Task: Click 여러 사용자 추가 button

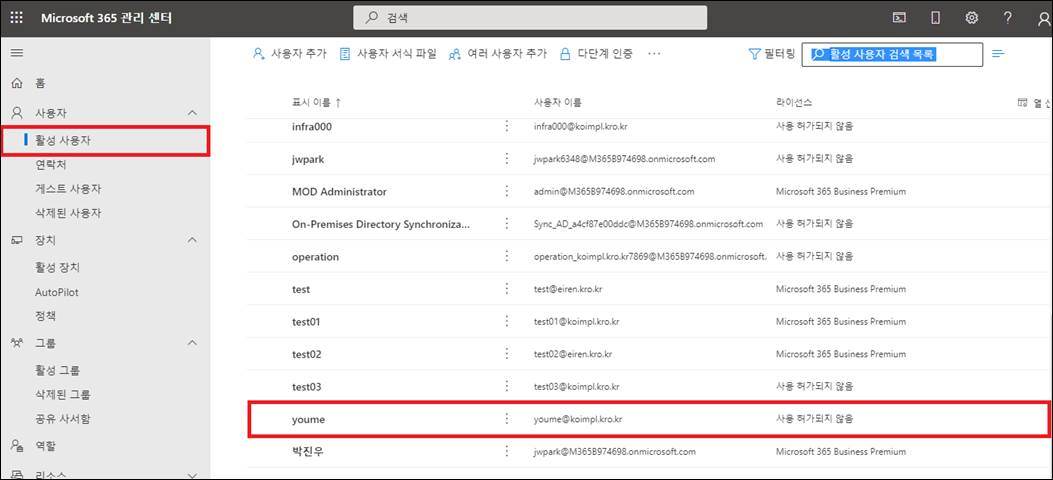Action: click(x=498, y=54)
